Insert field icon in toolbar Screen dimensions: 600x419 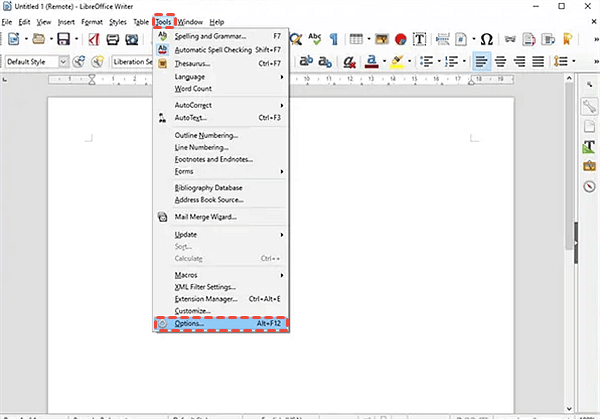(x=461, y=39)
